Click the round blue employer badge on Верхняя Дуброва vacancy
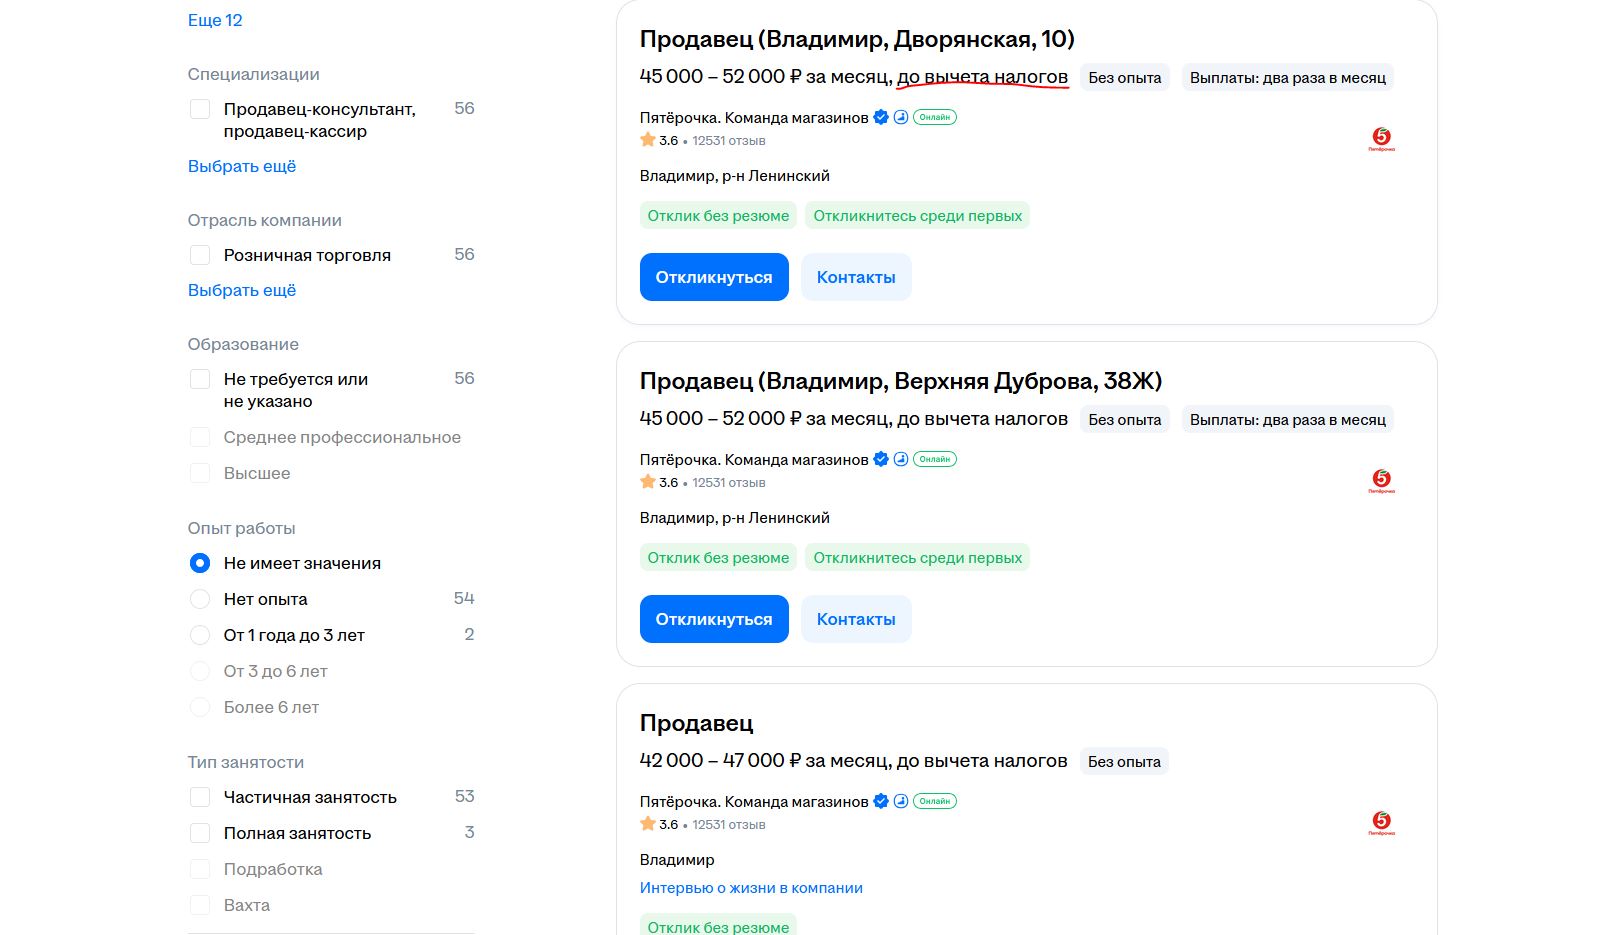The width and height of the screenshot is (1624, 935). (901, 459)
